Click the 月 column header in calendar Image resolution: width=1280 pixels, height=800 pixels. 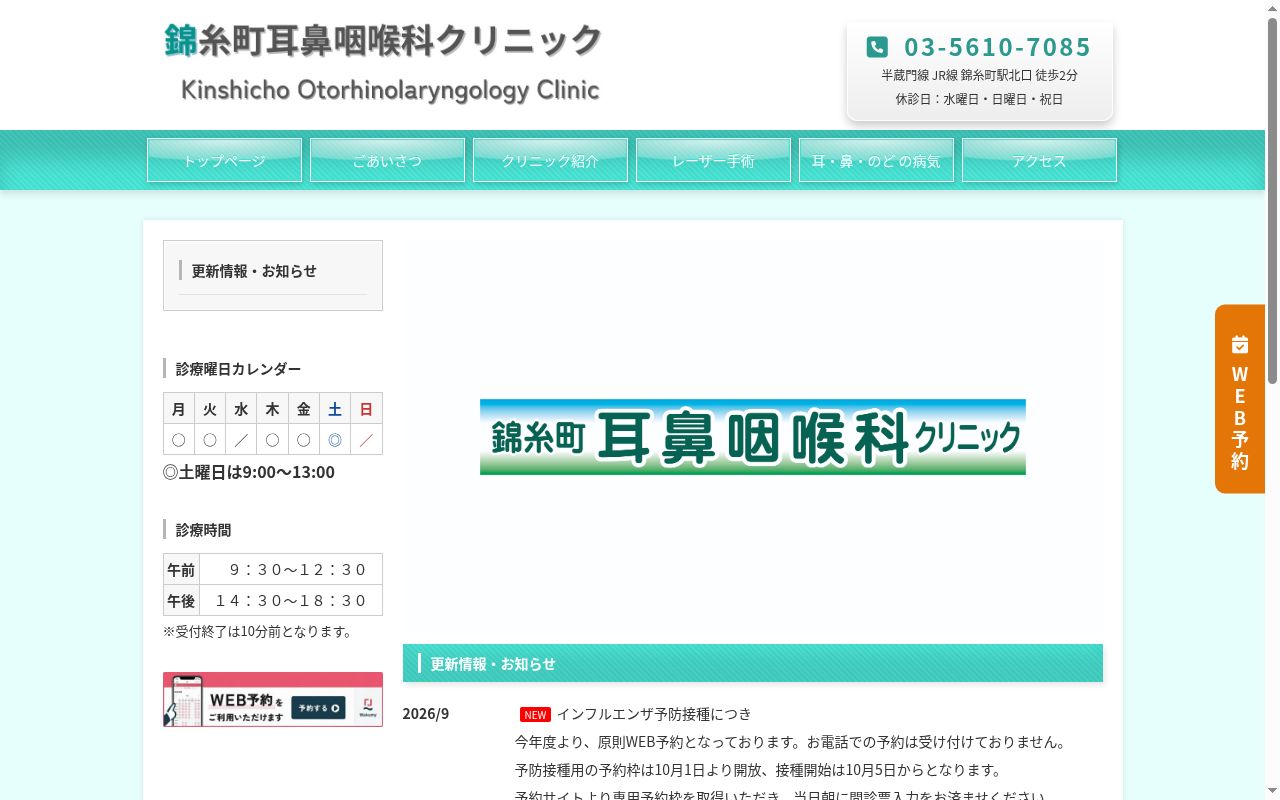coord(179,409)
